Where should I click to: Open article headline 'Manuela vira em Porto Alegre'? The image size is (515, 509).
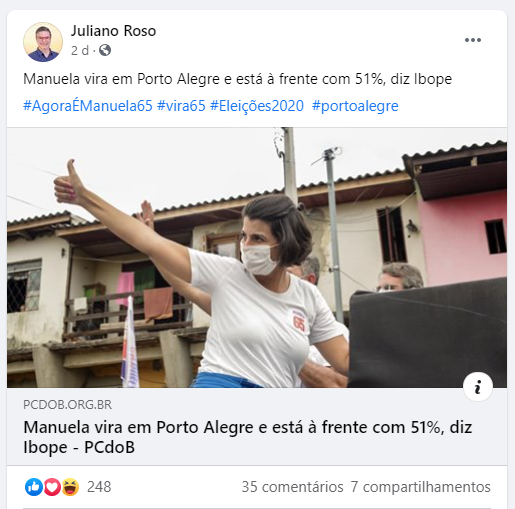pyautogui.click(x=247, y=437)
